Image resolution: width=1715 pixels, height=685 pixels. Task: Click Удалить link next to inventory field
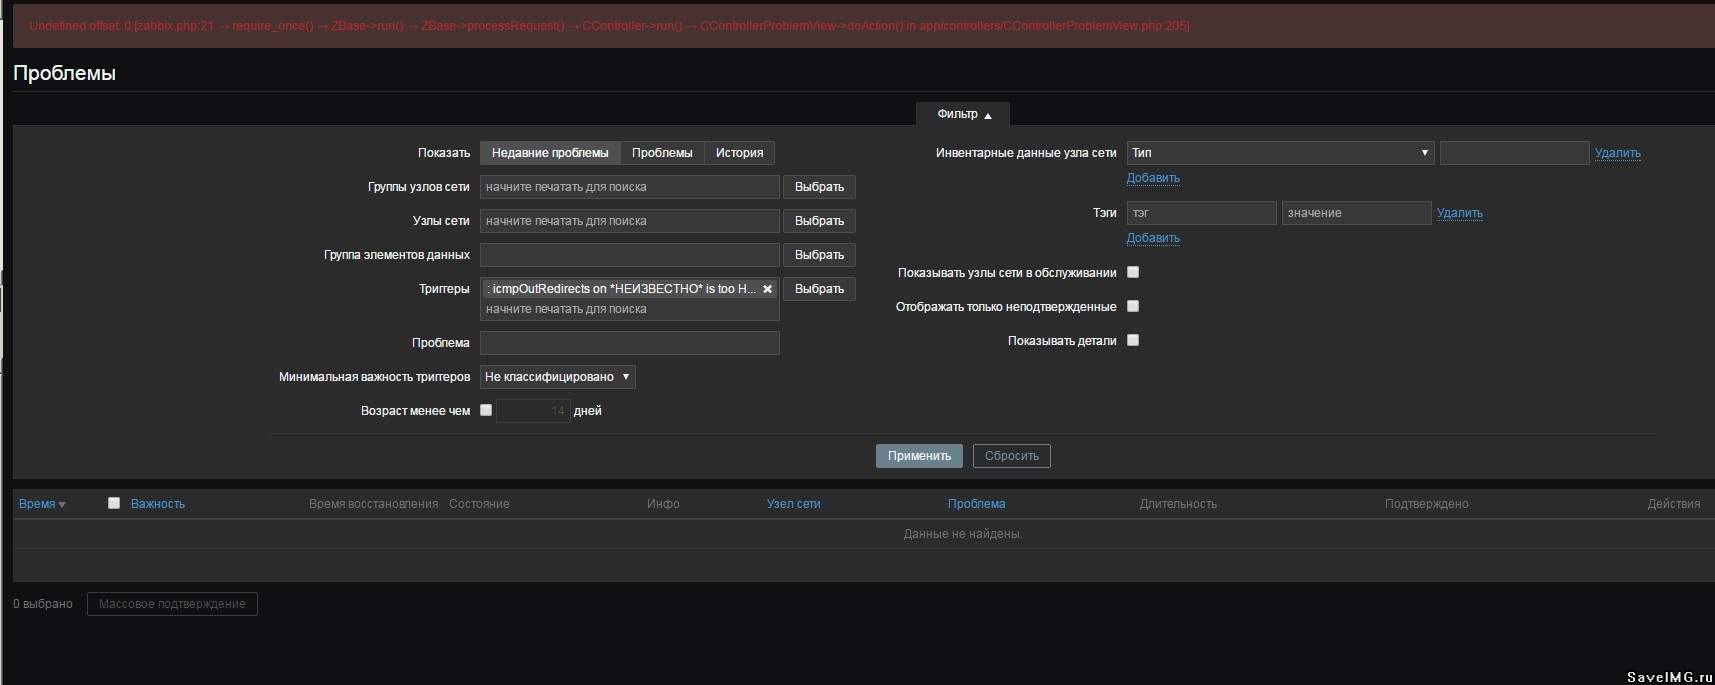1617,153
